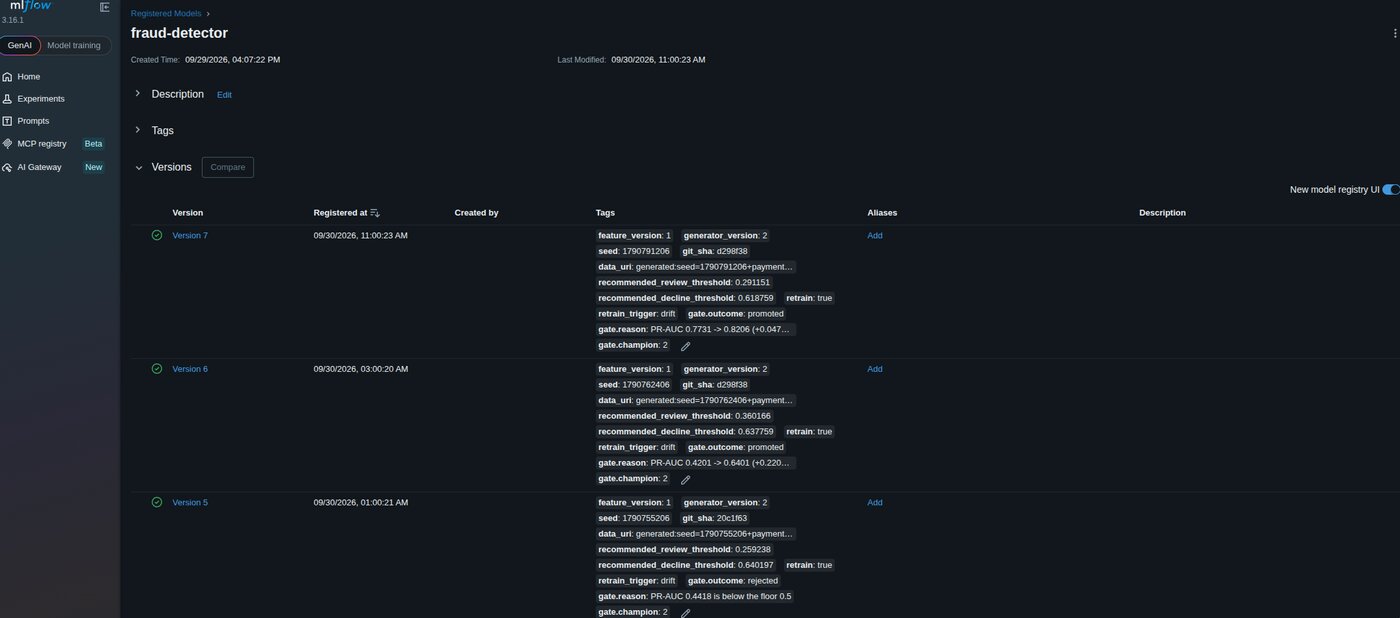Edit tags pencil icon for Version 6

point(685,480)
